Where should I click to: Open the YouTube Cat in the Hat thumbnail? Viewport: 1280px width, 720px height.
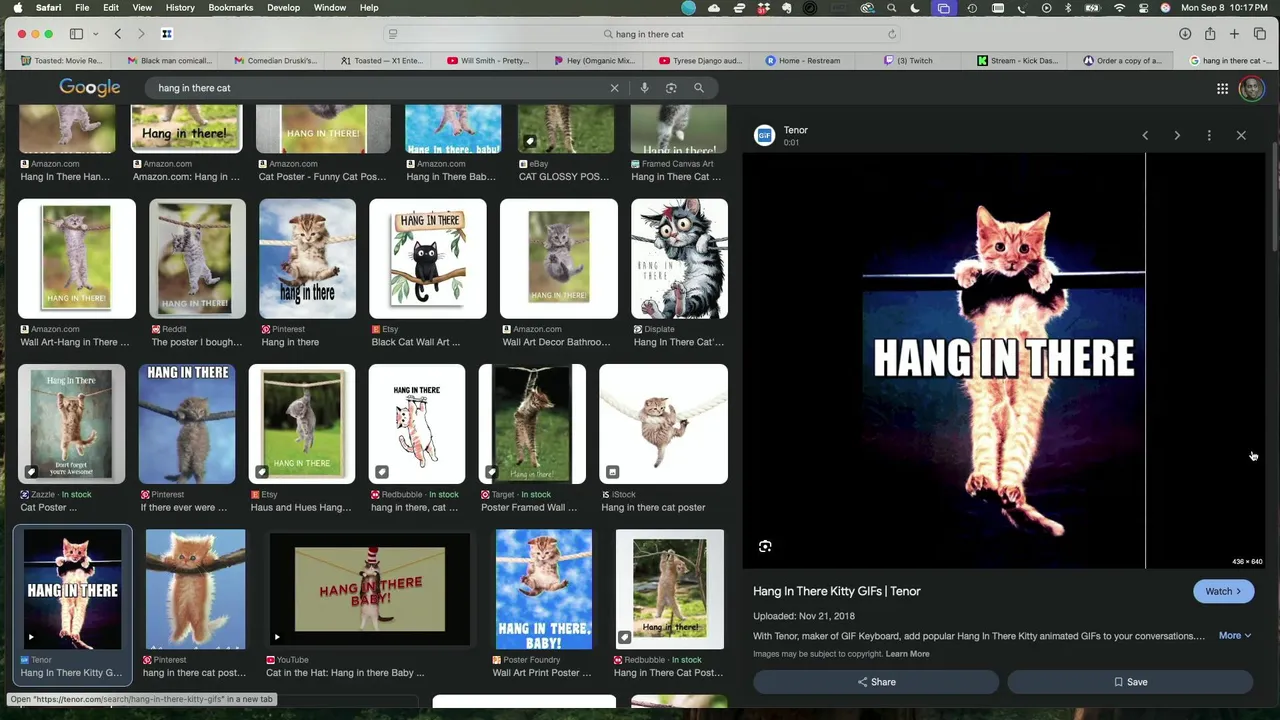click(x=370, y=590)
